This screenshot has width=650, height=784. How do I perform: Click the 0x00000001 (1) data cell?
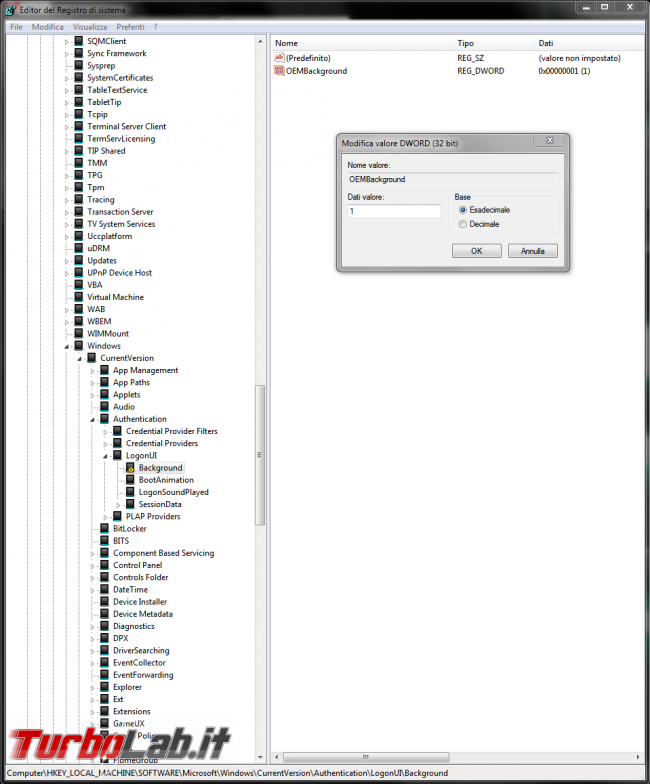click(564, 71)
